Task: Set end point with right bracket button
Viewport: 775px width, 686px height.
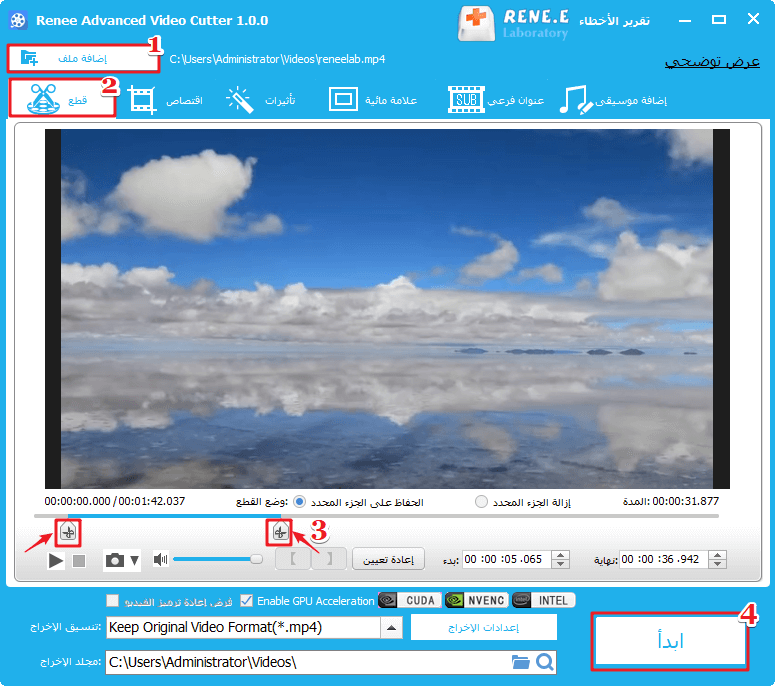Action: [329, 559]
